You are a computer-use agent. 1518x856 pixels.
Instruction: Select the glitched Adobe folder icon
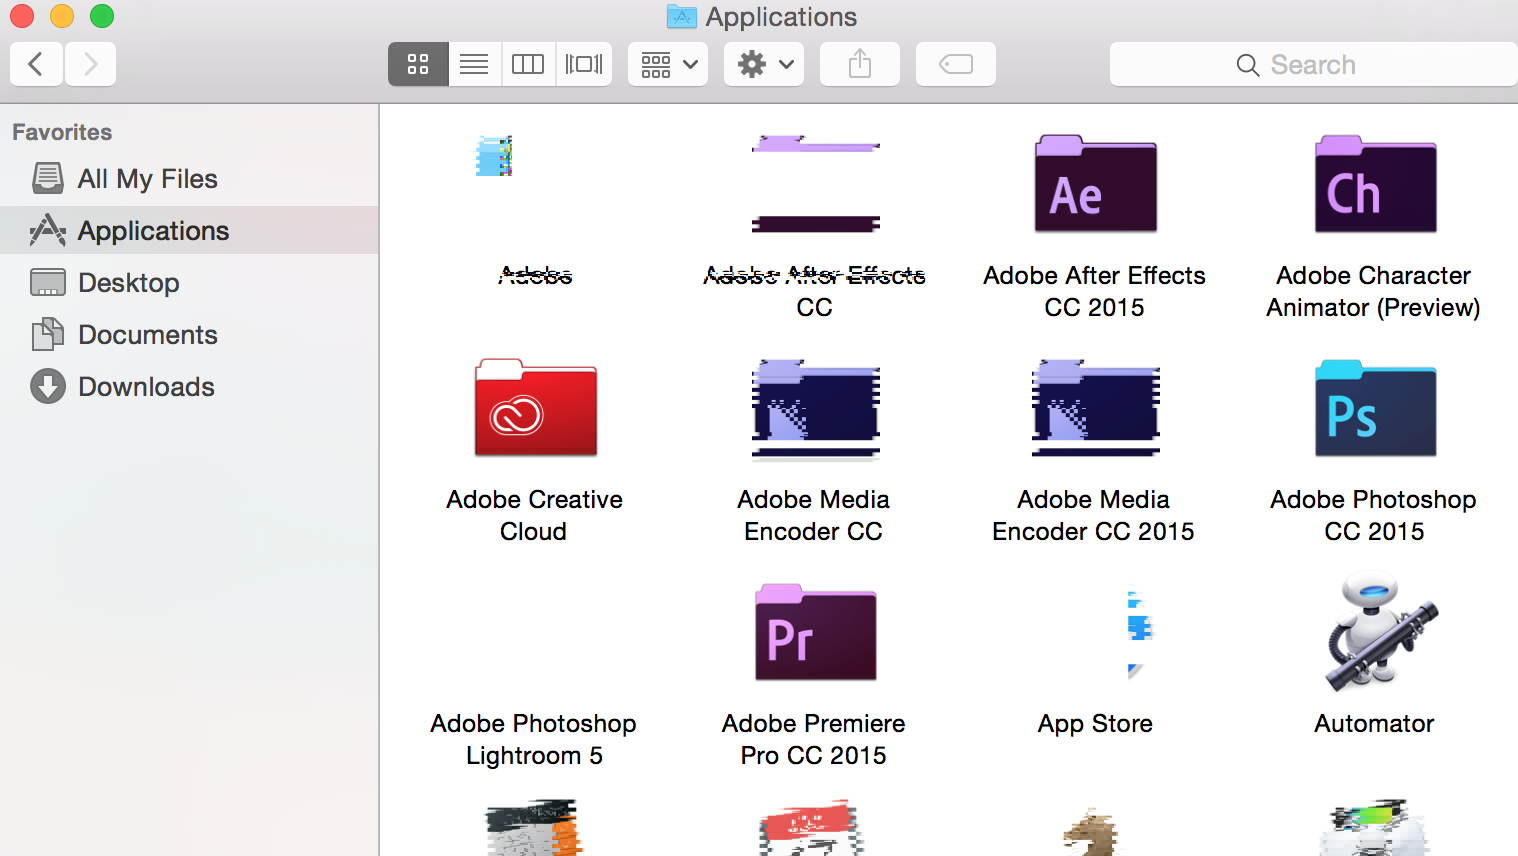click(x=494, y=156)
